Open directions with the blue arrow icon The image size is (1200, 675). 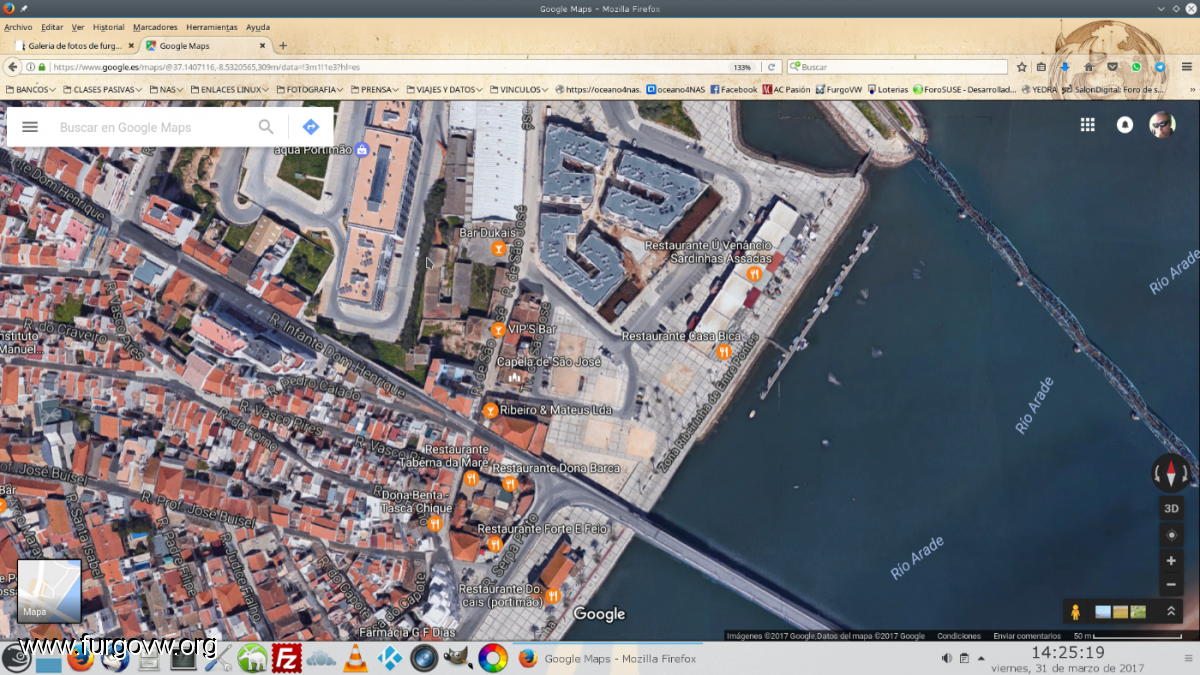(311, 127)
